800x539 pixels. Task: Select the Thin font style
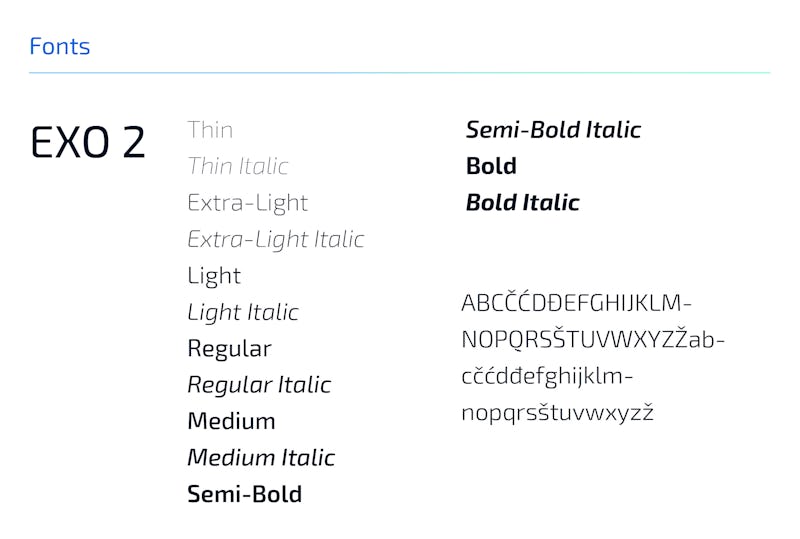[x=210, y=129]
